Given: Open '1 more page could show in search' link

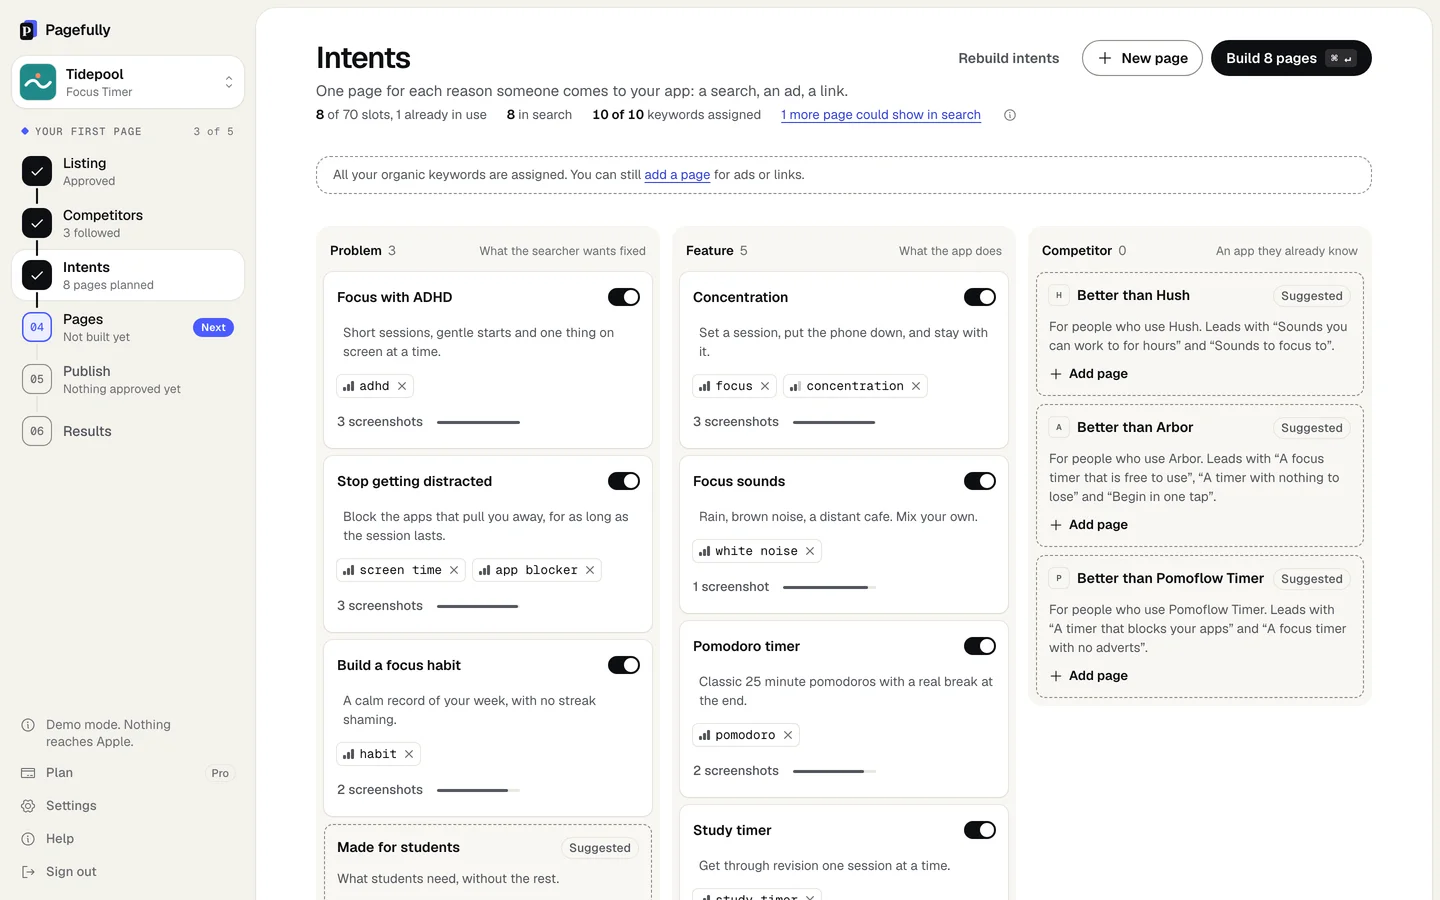Looking at the screenshot, I should [x=881, y=115].
